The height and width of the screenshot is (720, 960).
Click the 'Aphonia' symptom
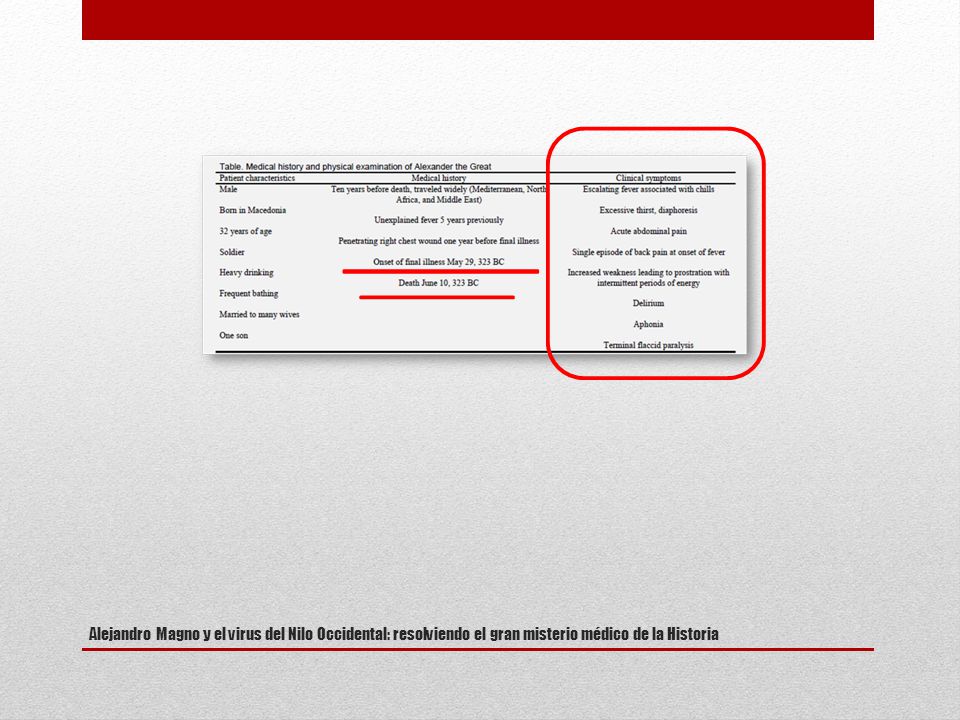coord(648,324)
